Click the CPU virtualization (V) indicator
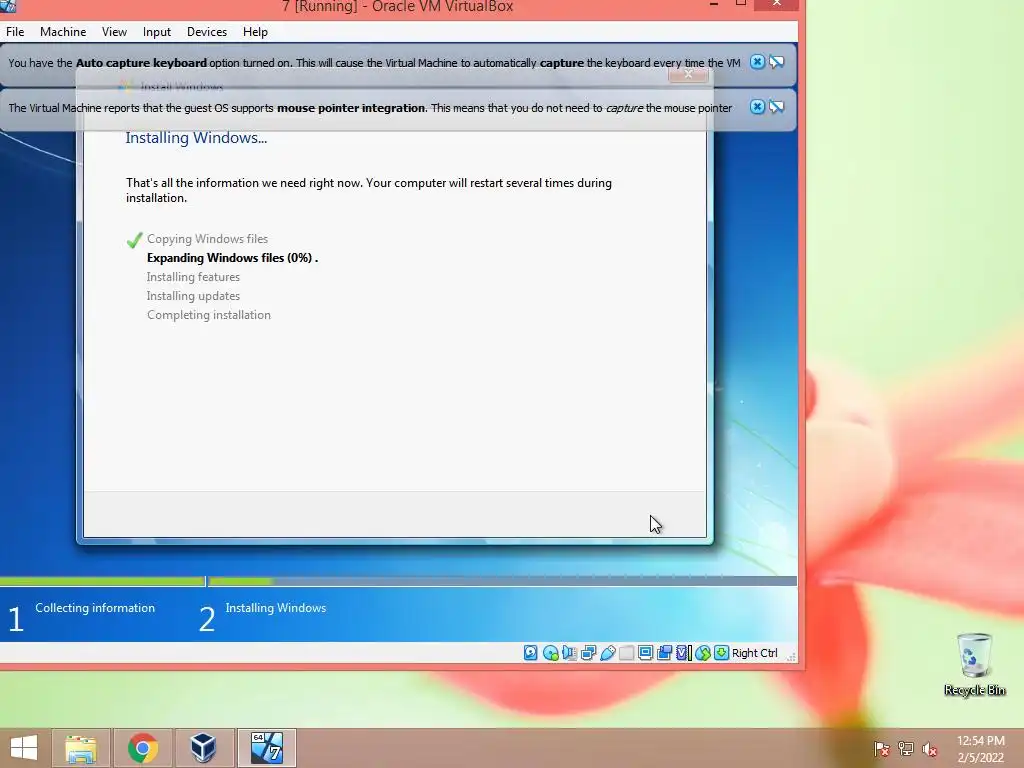 pyautogui.click(x=683, y=652)
